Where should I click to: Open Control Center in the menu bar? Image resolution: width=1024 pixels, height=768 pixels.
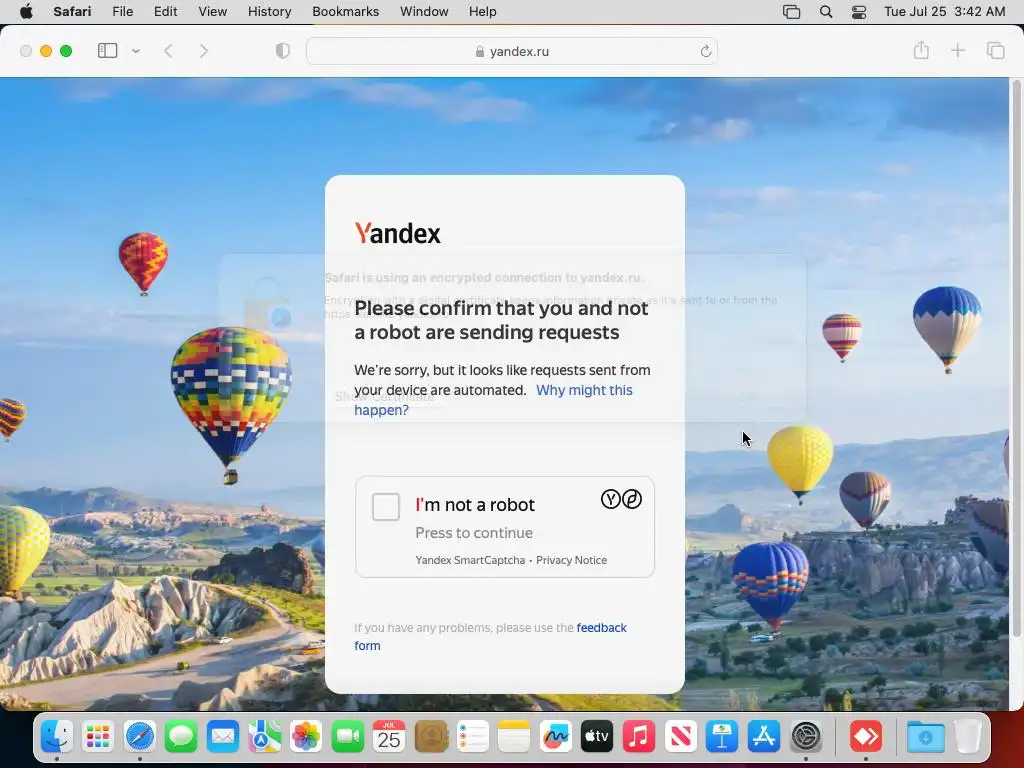[x=859, y=12]
